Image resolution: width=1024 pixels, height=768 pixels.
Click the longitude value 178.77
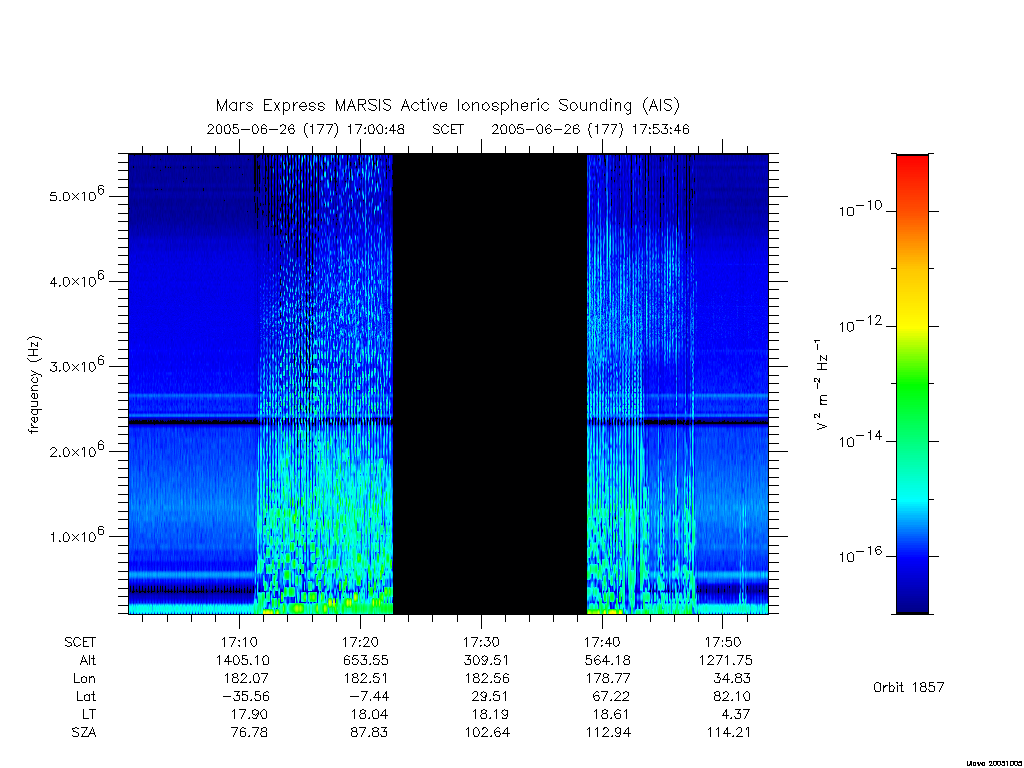(x=607, y=679)
